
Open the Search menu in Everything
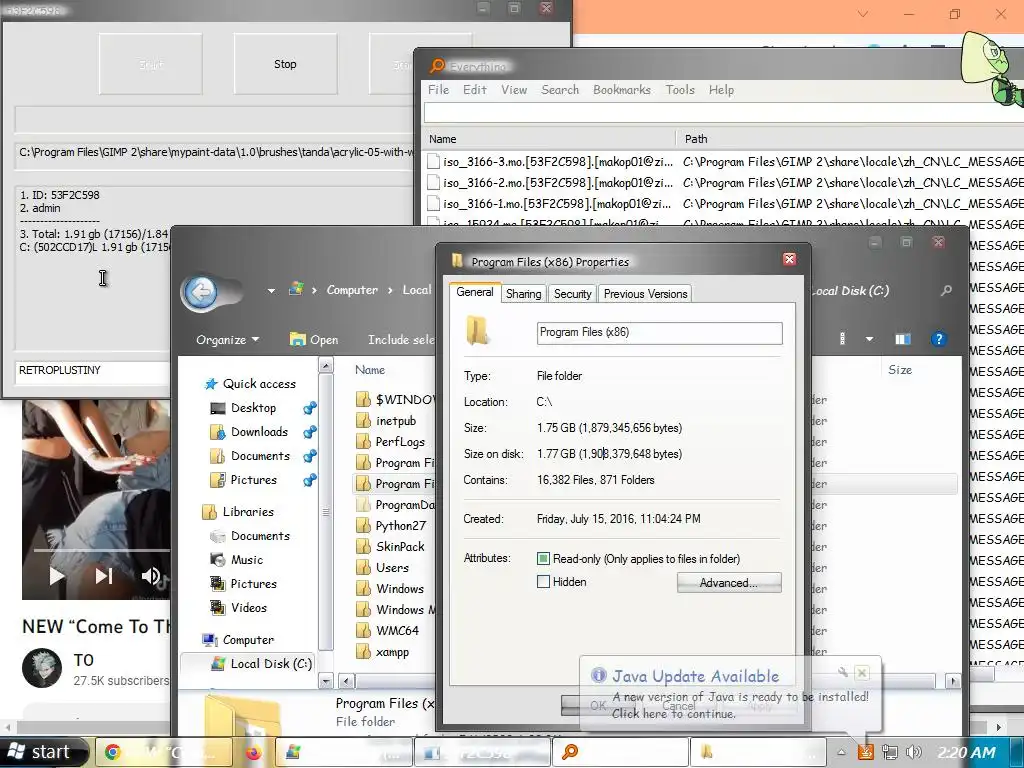pos(560,90)
